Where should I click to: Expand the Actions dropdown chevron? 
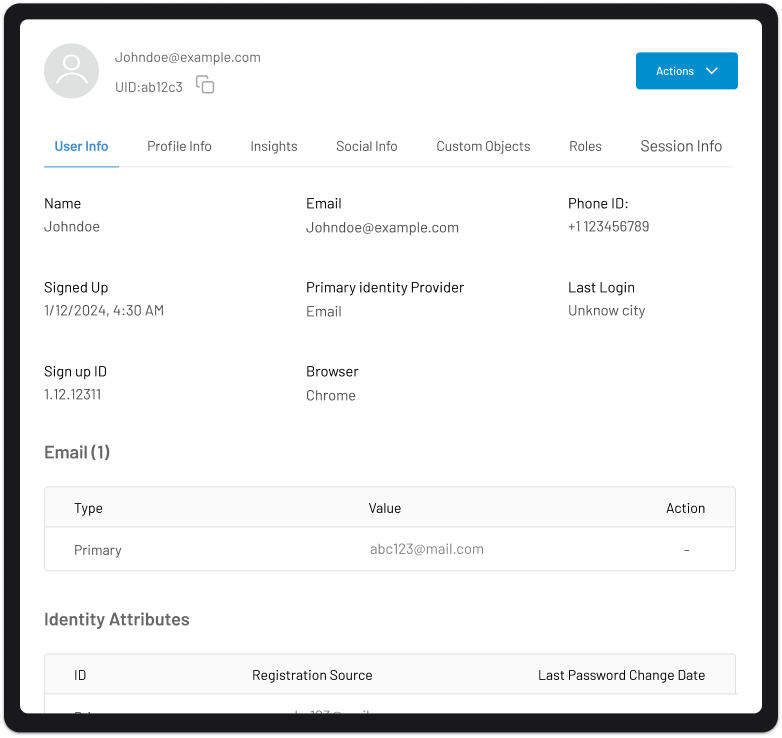712,71
